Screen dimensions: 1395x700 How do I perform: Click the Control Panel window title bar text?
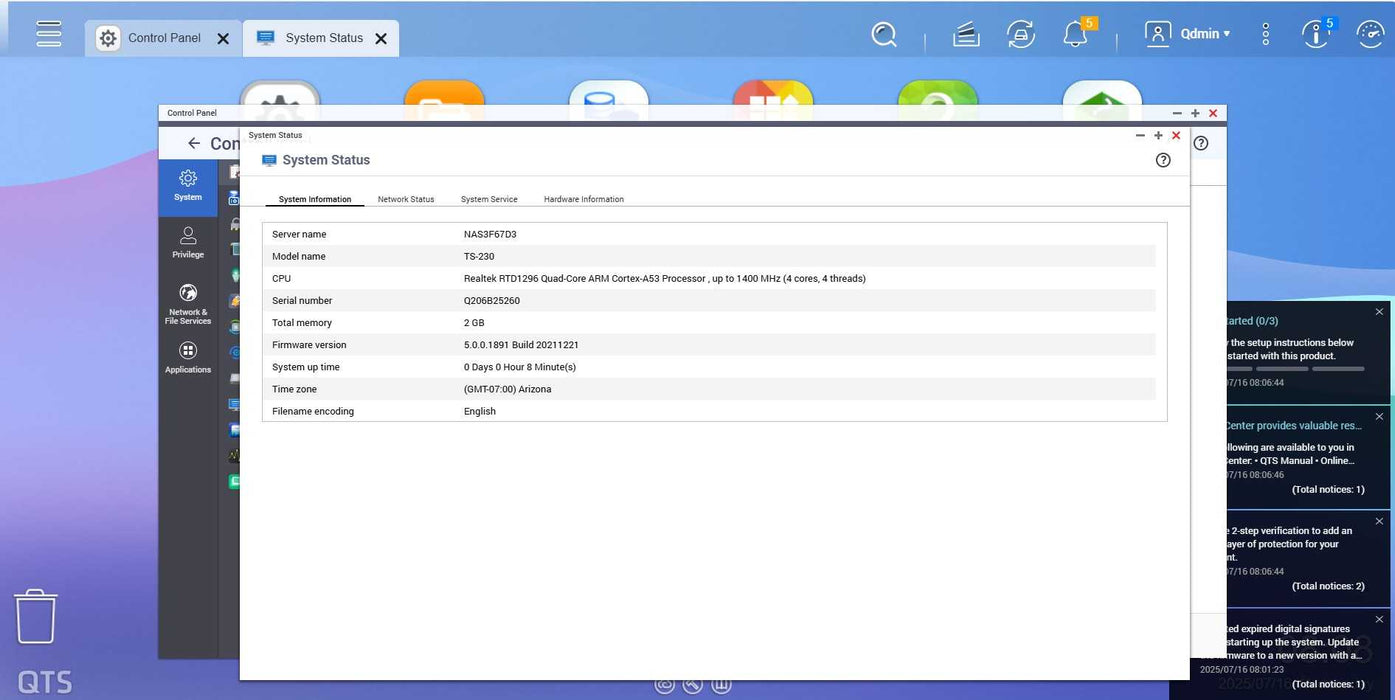pos(192,113)
